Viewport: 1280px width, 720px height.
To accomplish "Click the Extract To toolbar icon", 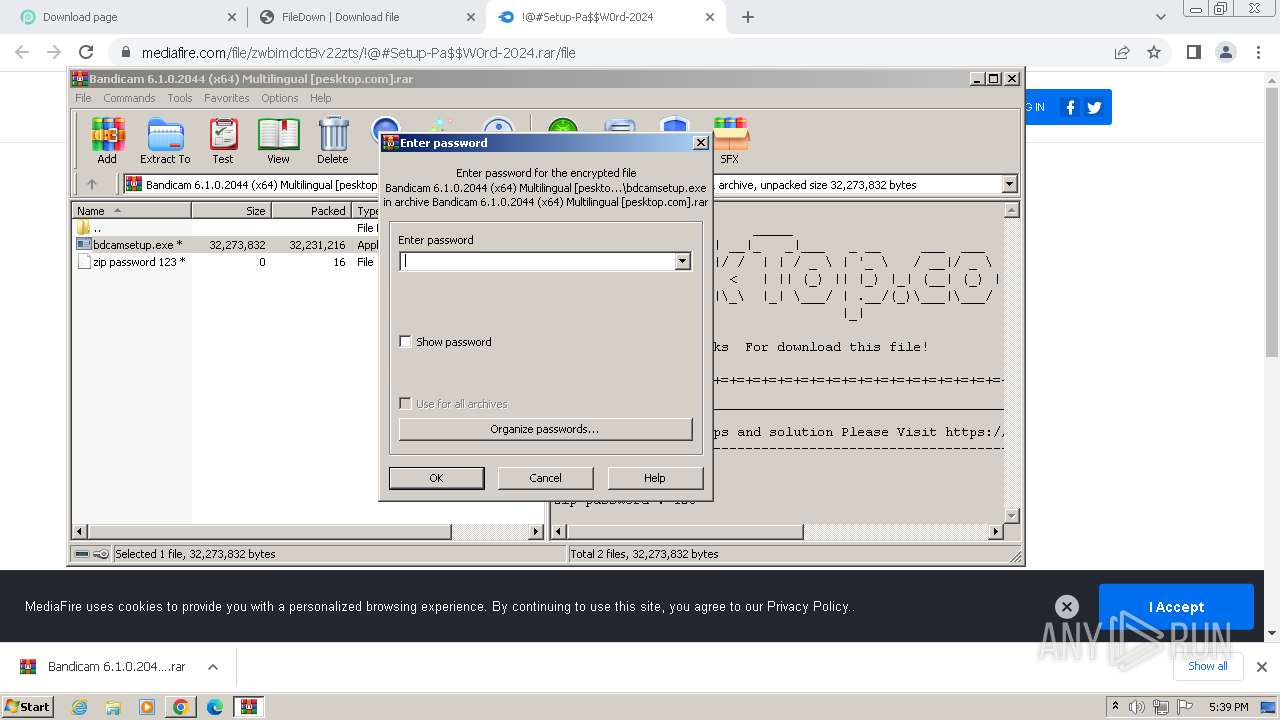I will (x=165, y=141).
